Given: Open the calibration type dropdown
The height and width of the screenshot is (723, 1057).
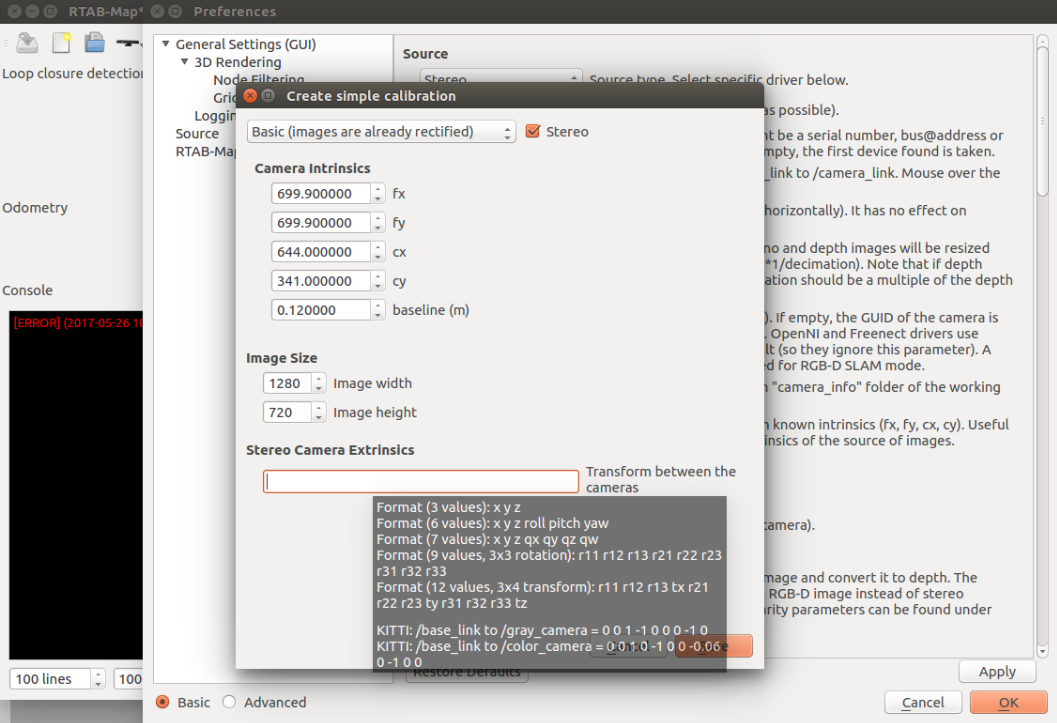Looking at the screenshot, I should [381, 132].
